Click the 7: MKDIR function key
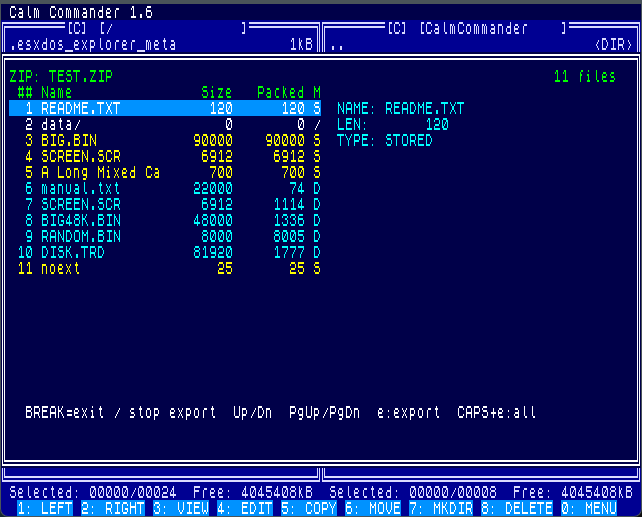The height and width of the screenshot is (517, 642). coord(441,508)
